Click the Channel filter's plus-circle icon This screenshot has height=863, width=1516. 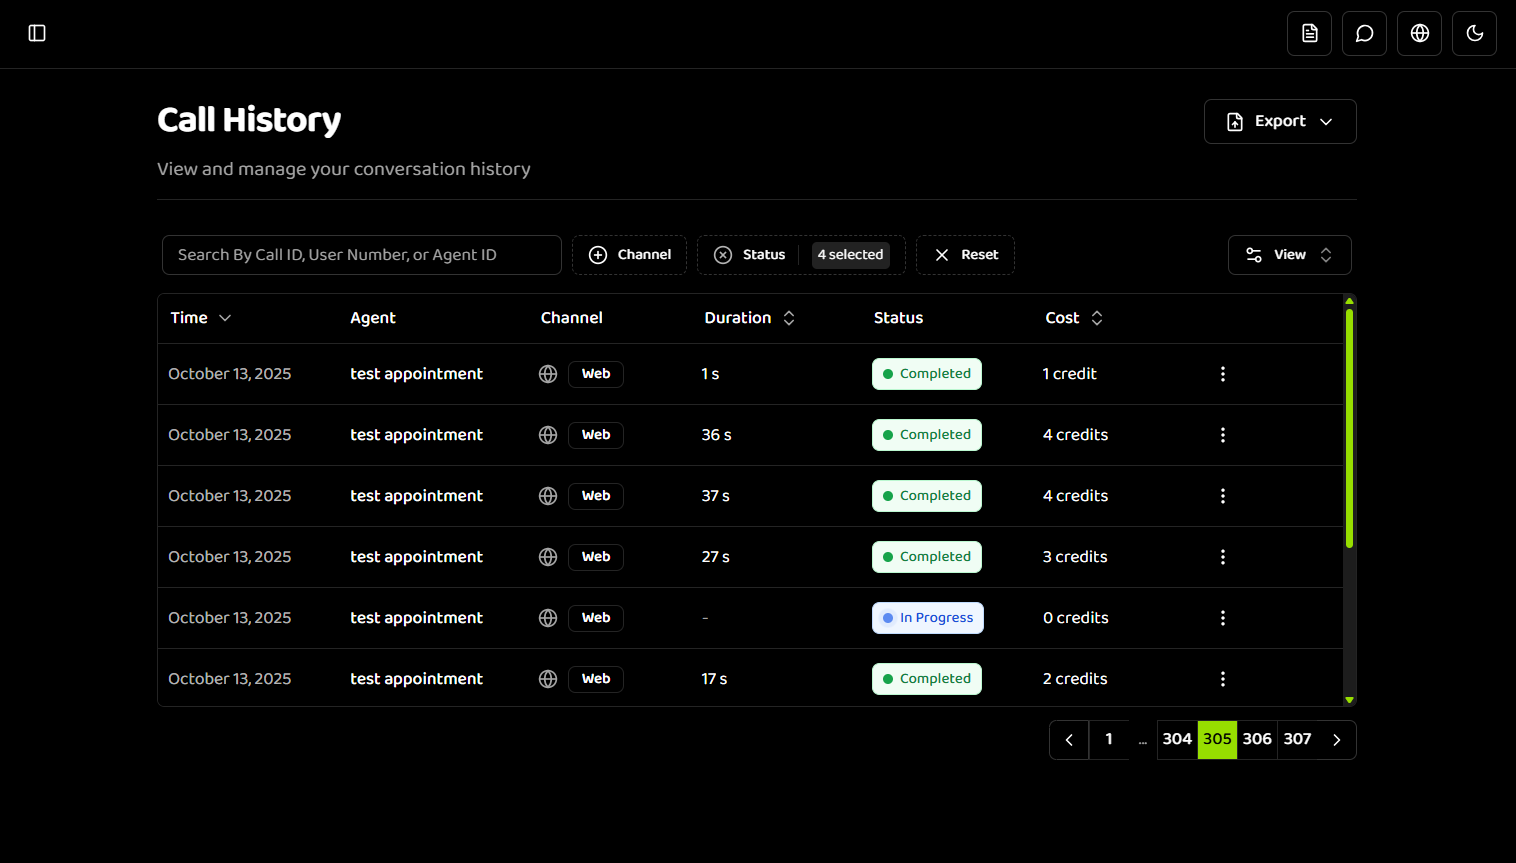coord(599,254)
